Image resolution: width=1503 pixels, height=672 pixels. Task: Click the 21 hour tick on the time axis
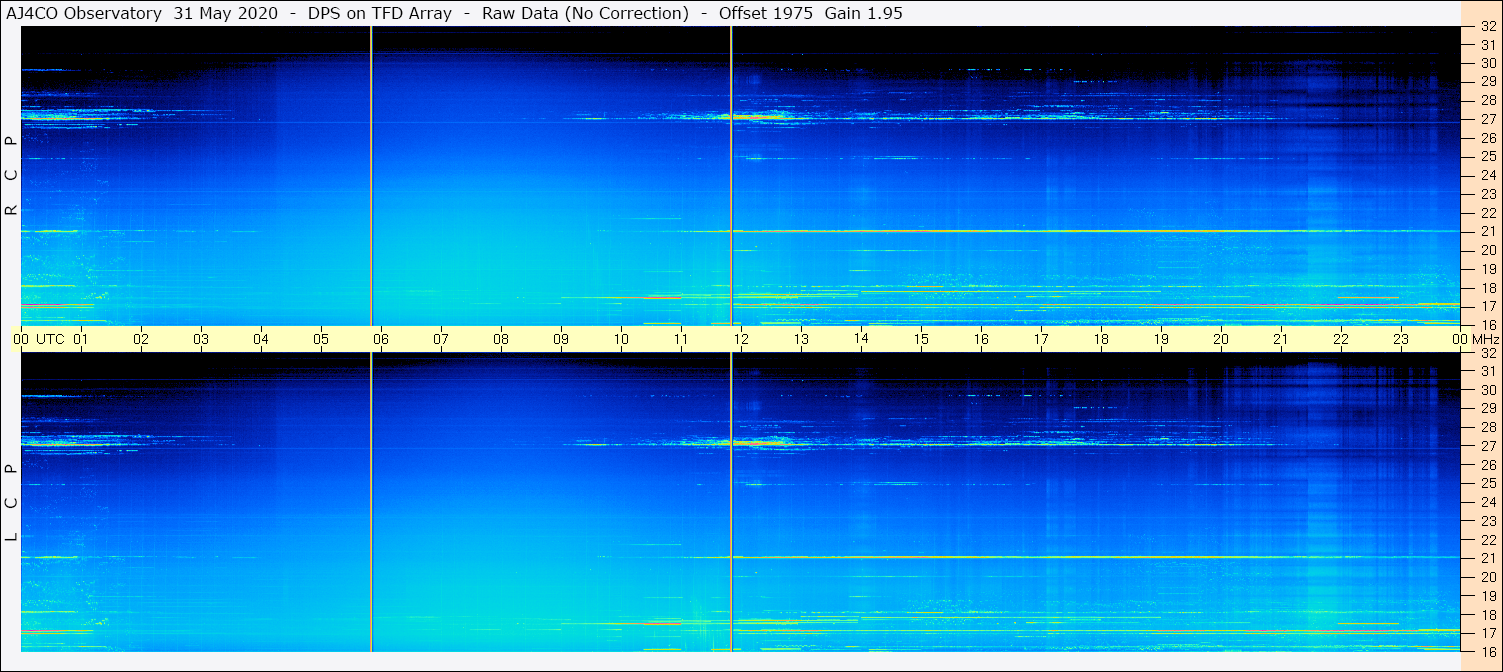[x=1281, y=340]
